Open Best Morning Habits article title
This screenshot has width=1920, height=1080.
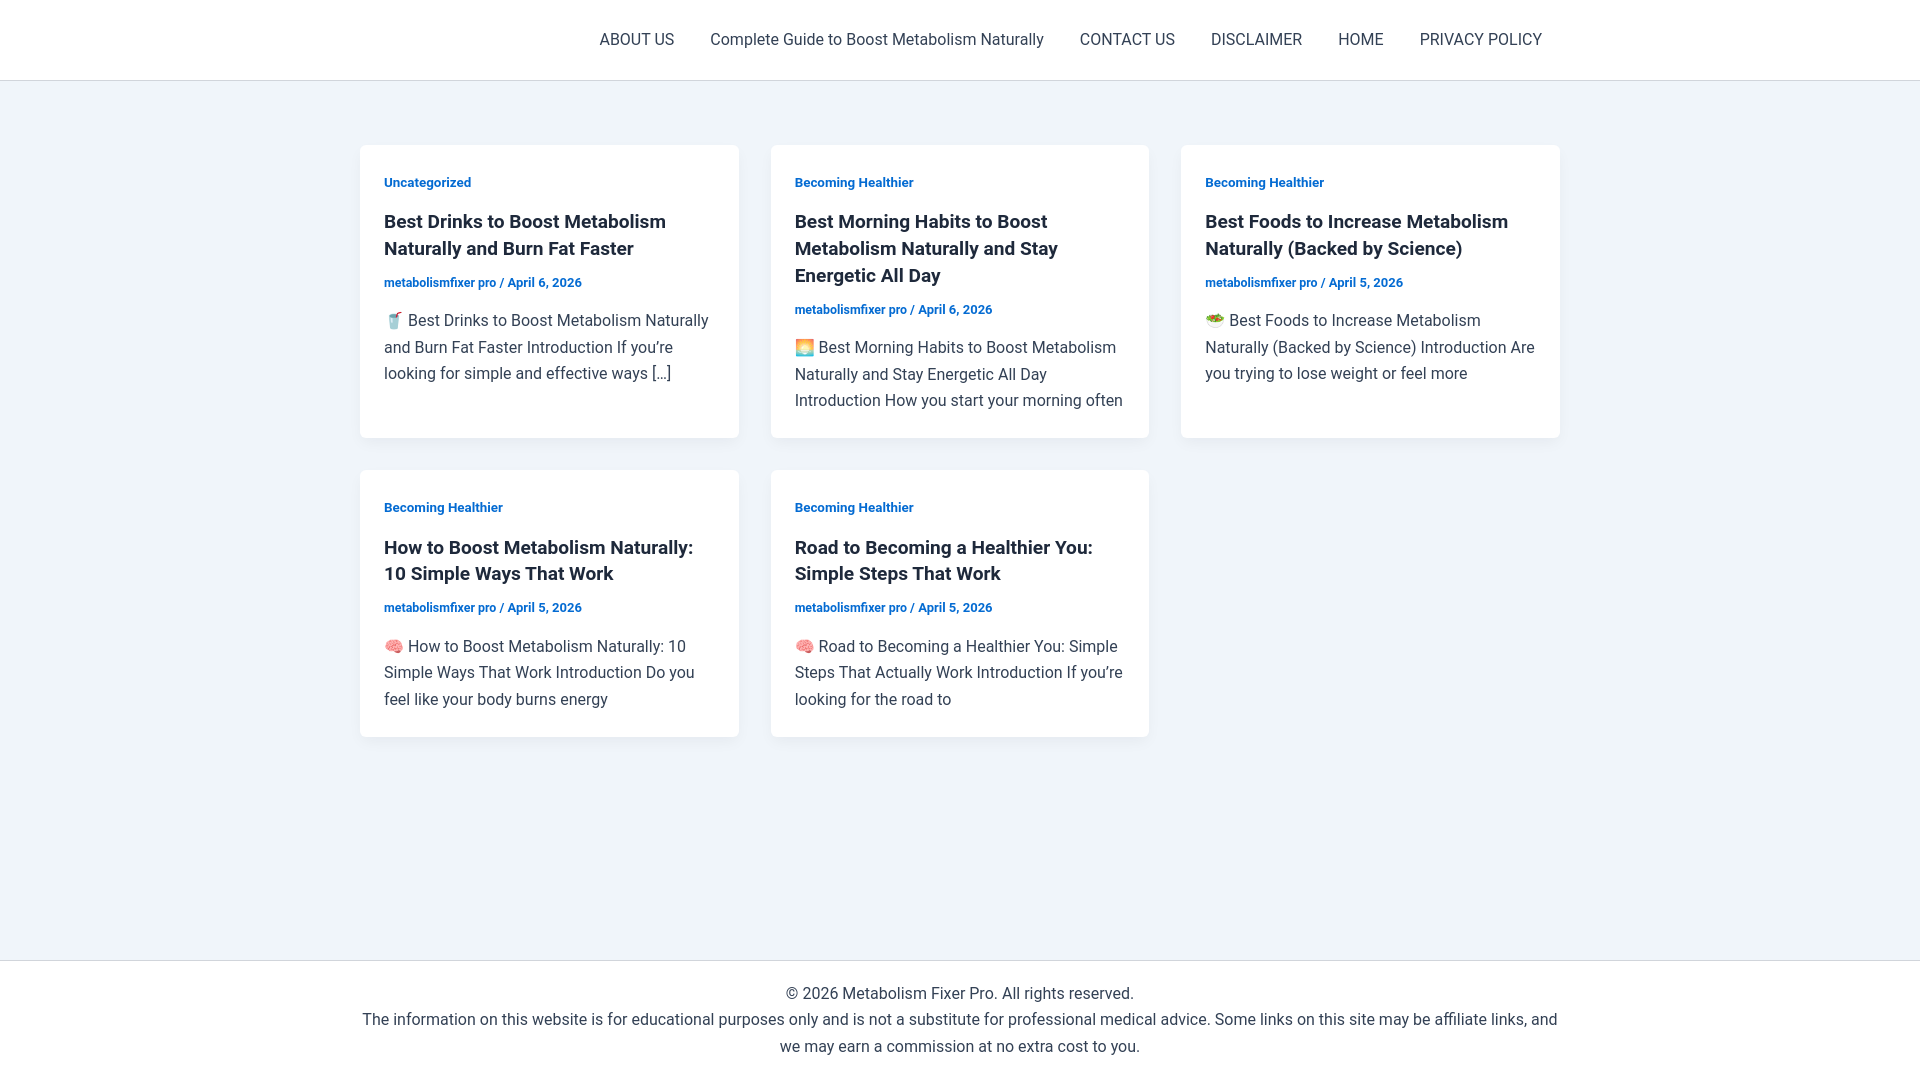926,248
